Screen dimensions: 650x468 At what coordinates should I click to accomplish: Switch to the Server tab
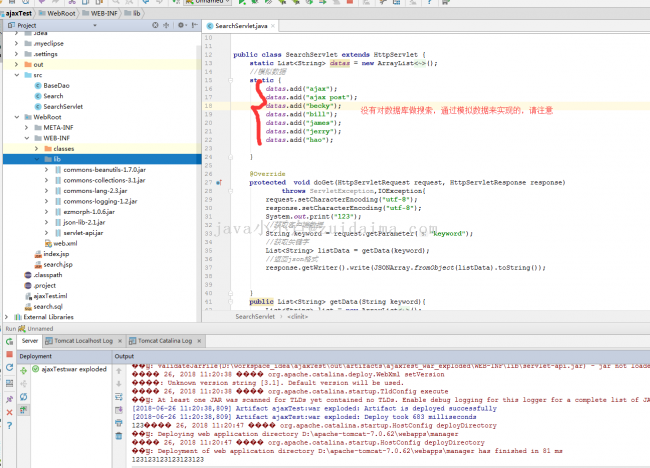coord(29,341)
